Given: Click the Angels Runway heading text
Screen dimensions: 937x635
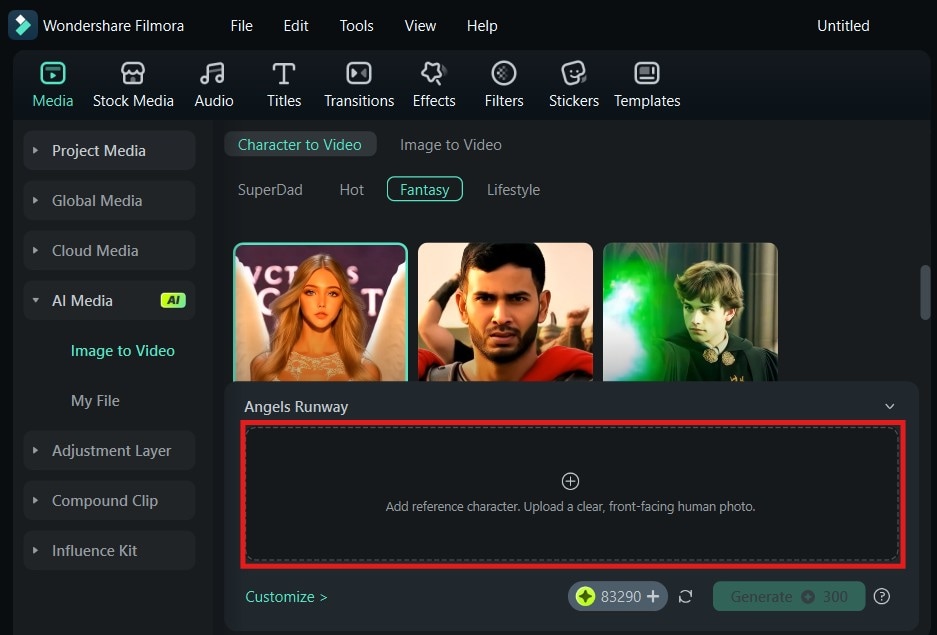Looking at the screenshot, I should [296, 407].
